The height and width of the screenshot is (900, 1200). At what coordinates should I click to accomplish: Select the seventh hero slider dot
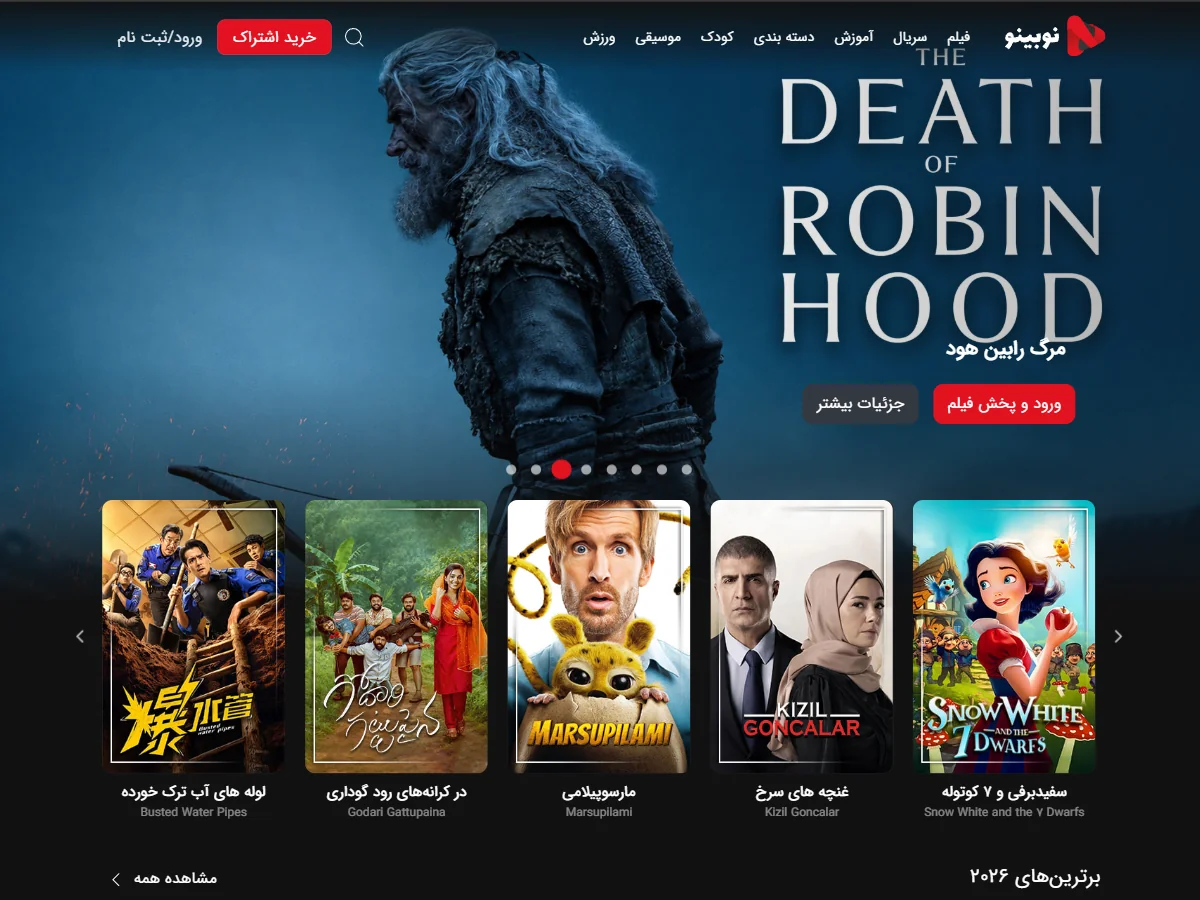pyautogui.click(x=661, y=469)
